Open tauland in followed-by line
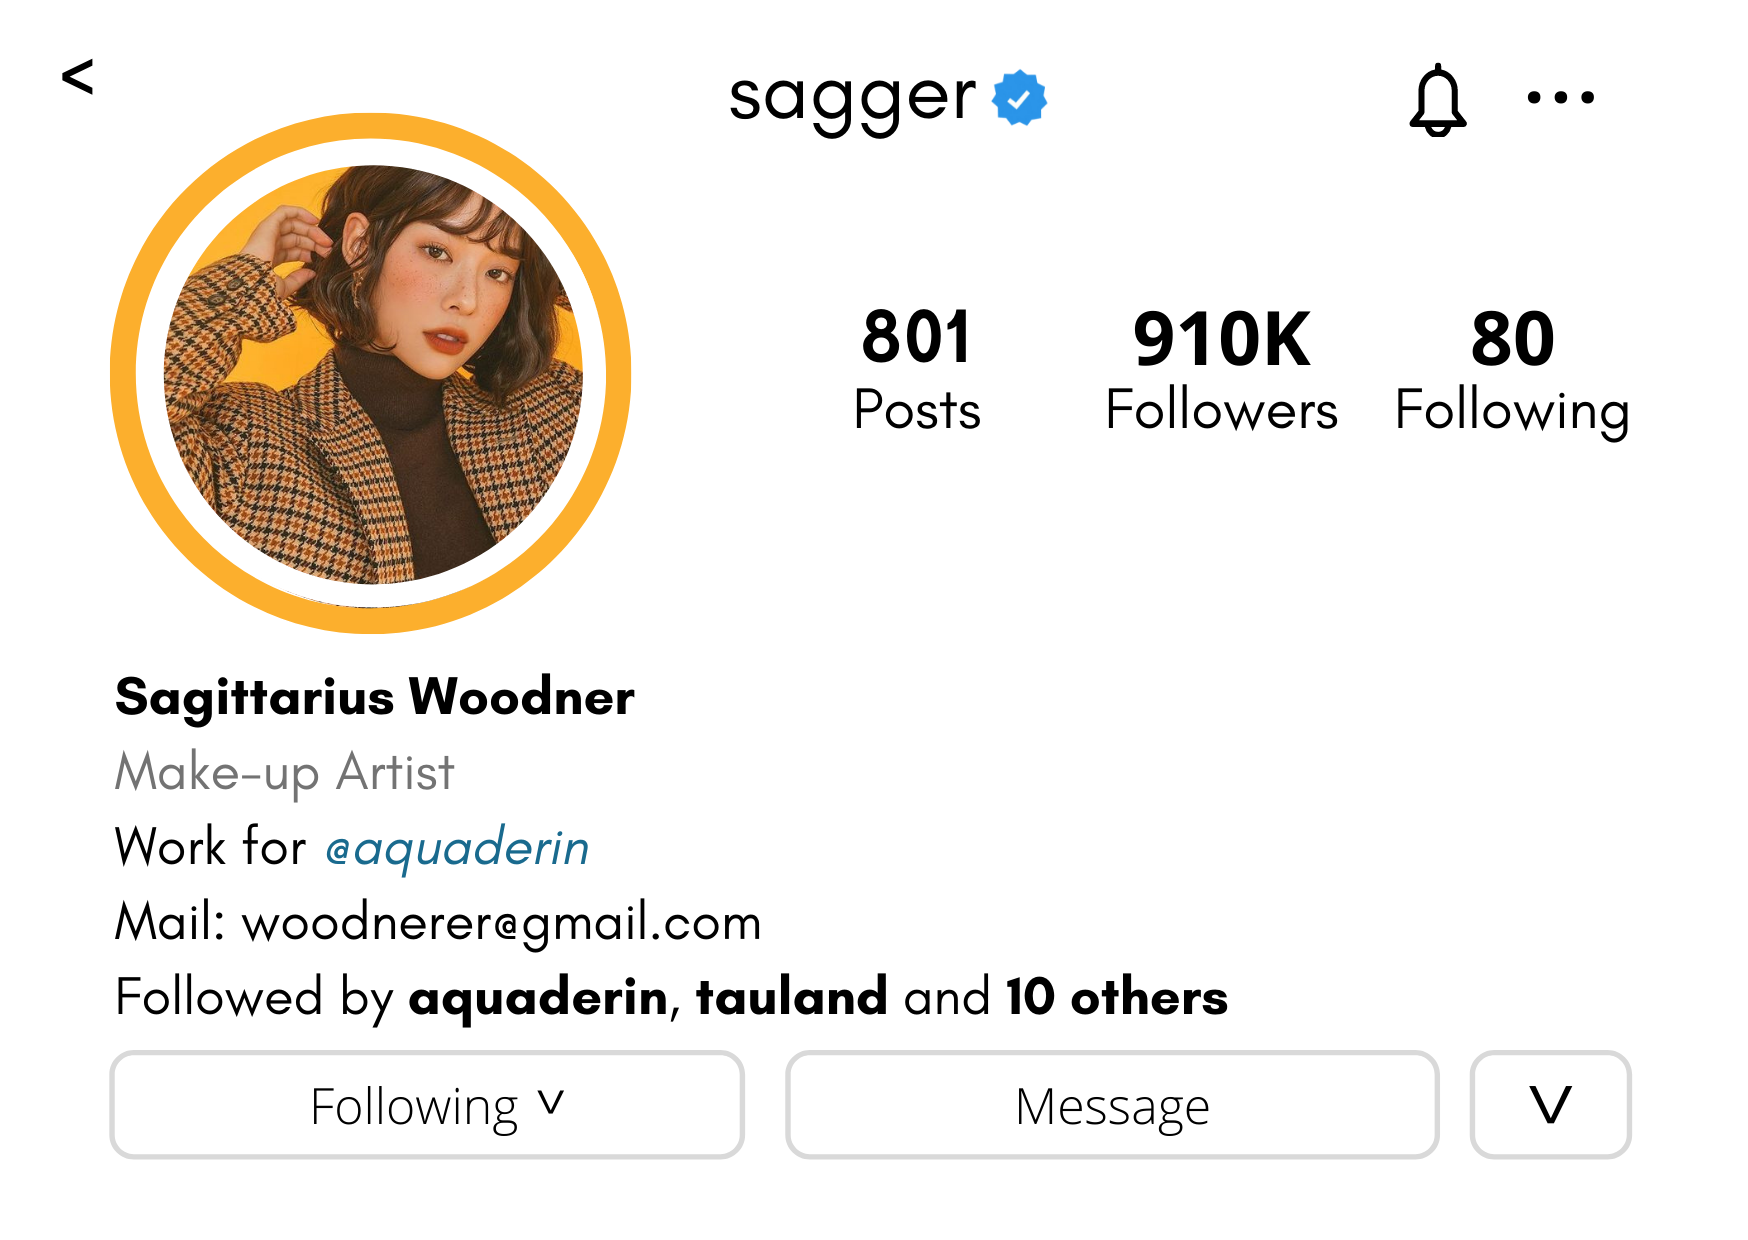This screenshot has height=1240, width=1748. 791,997
